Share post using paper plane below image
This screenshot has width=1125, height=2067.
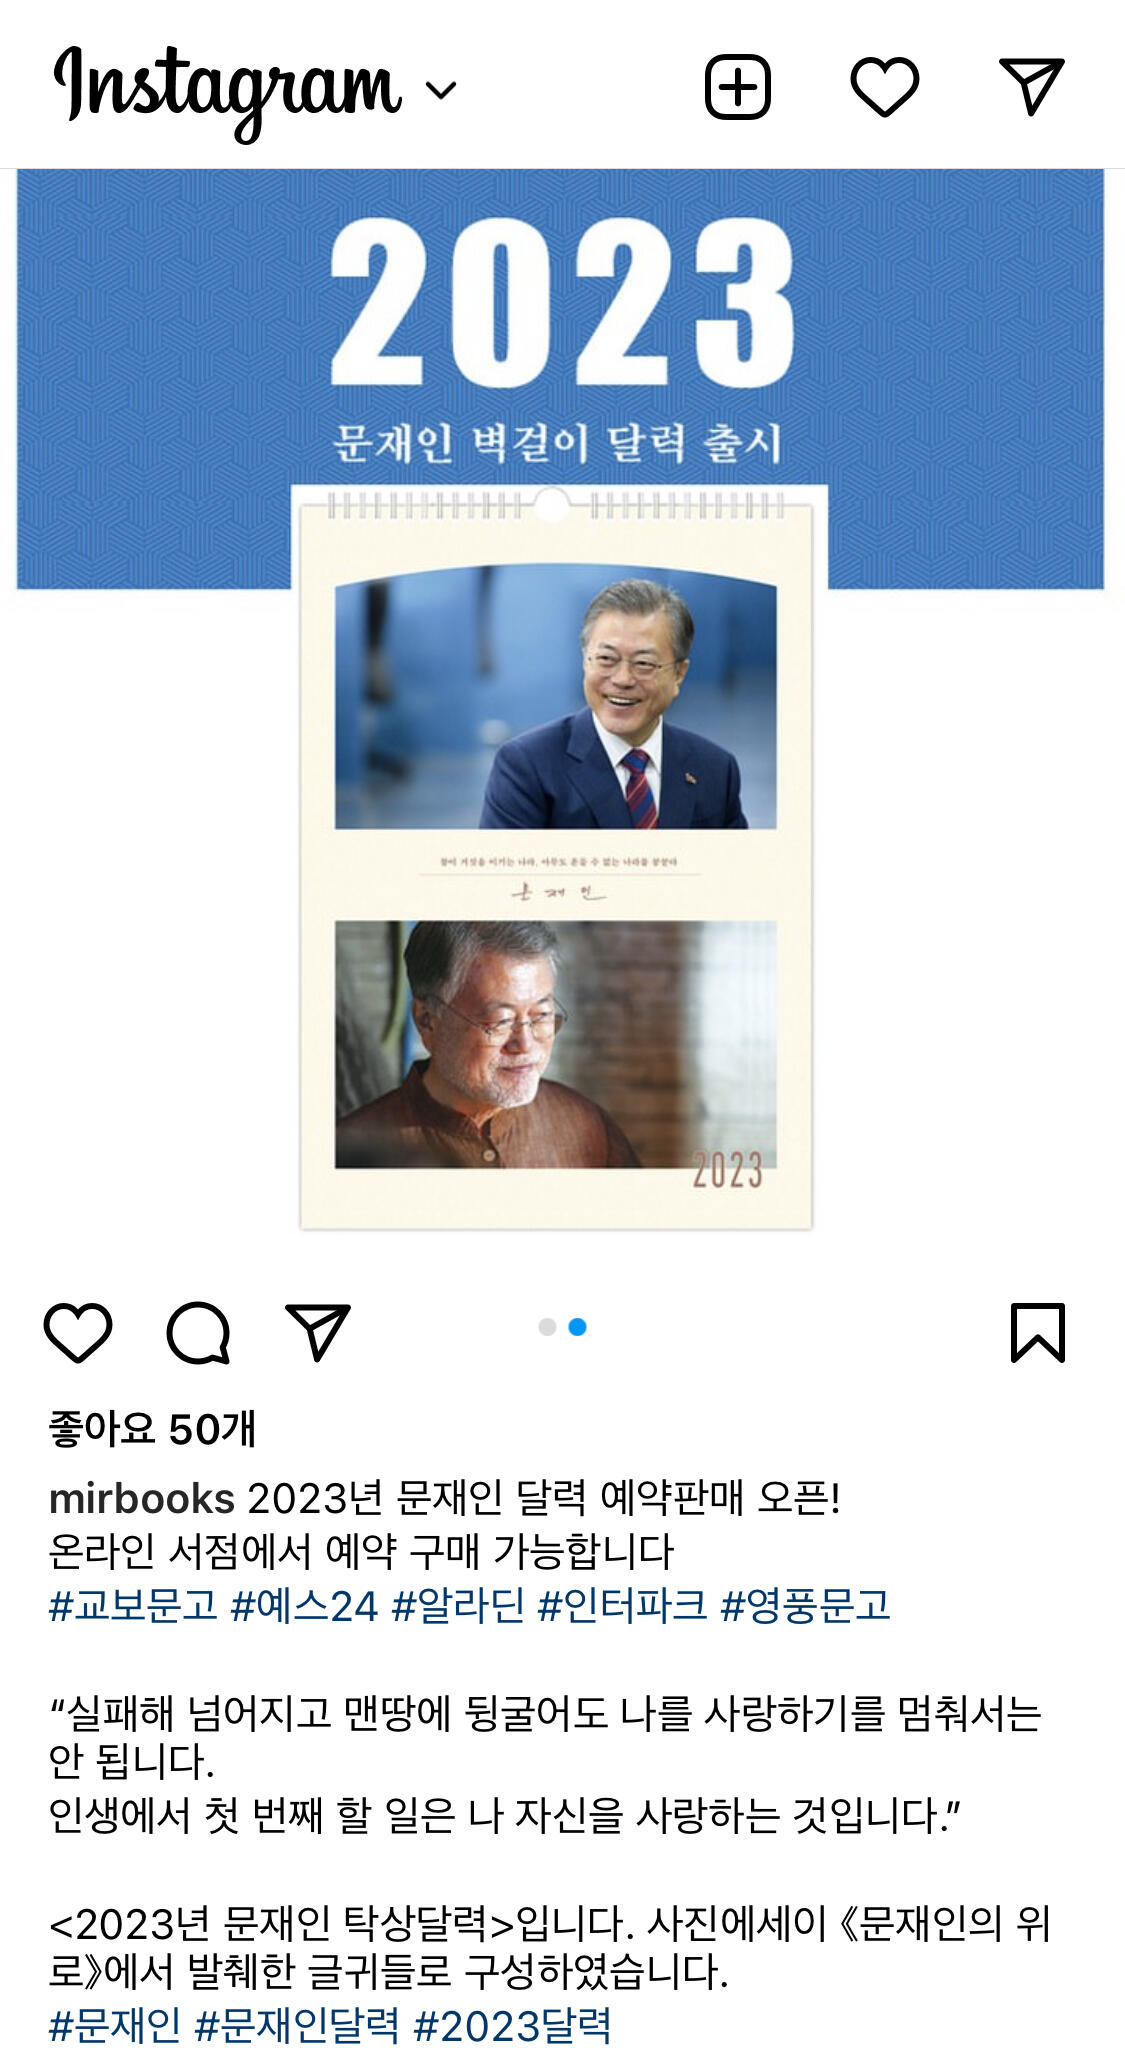(x=318, y=1331)
